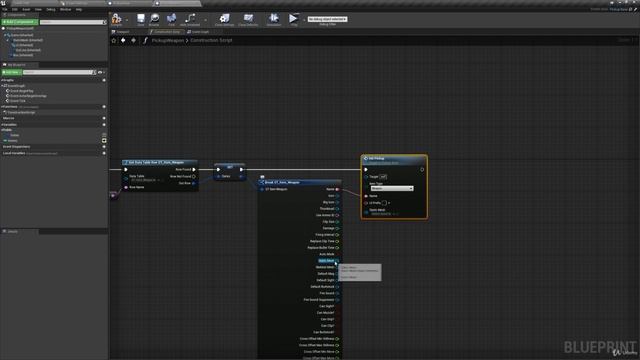Open the File menu
Image resolution: width=640 pixels, height=360 pixels.
click(5, 9)
